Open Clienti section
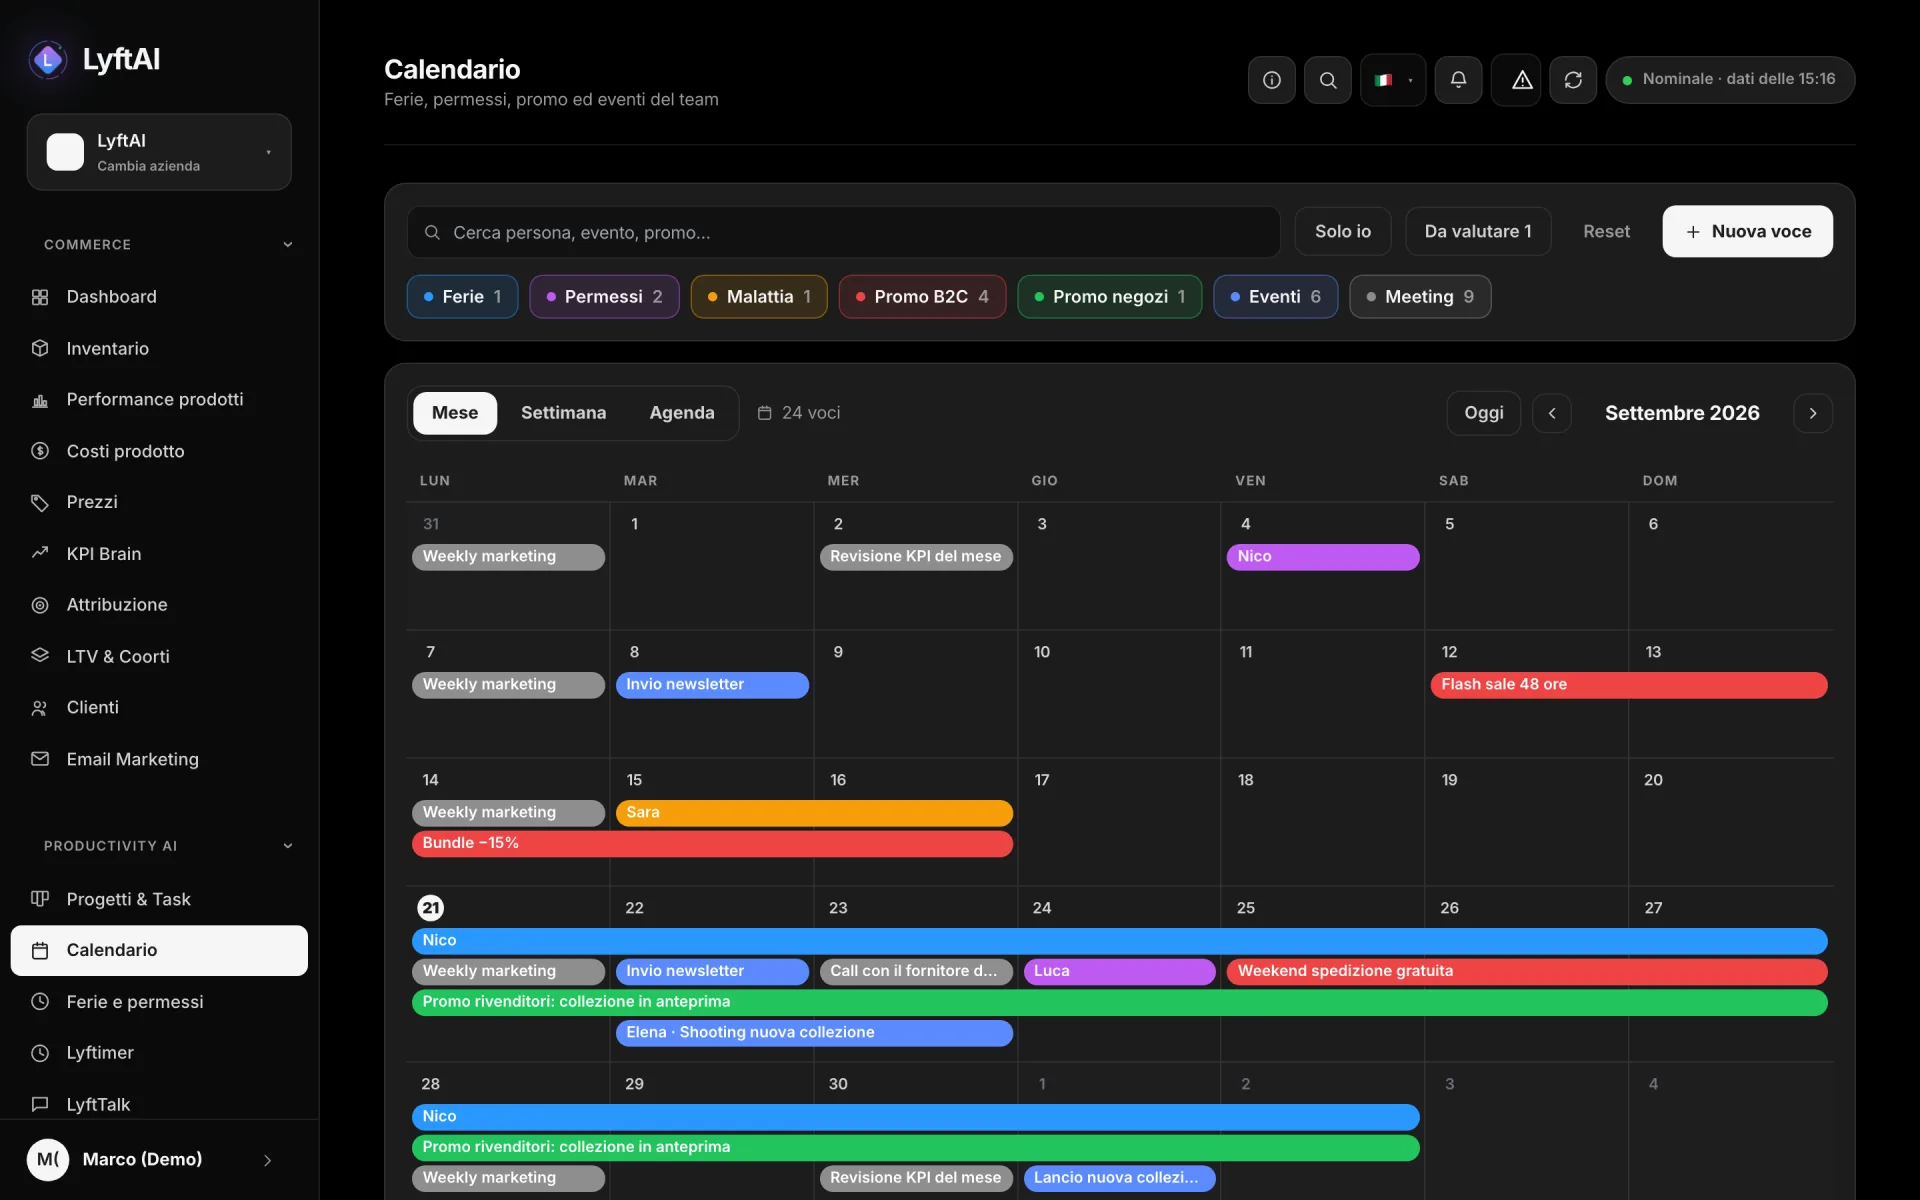This screenshot has width=1920, height=1200. 159,708
